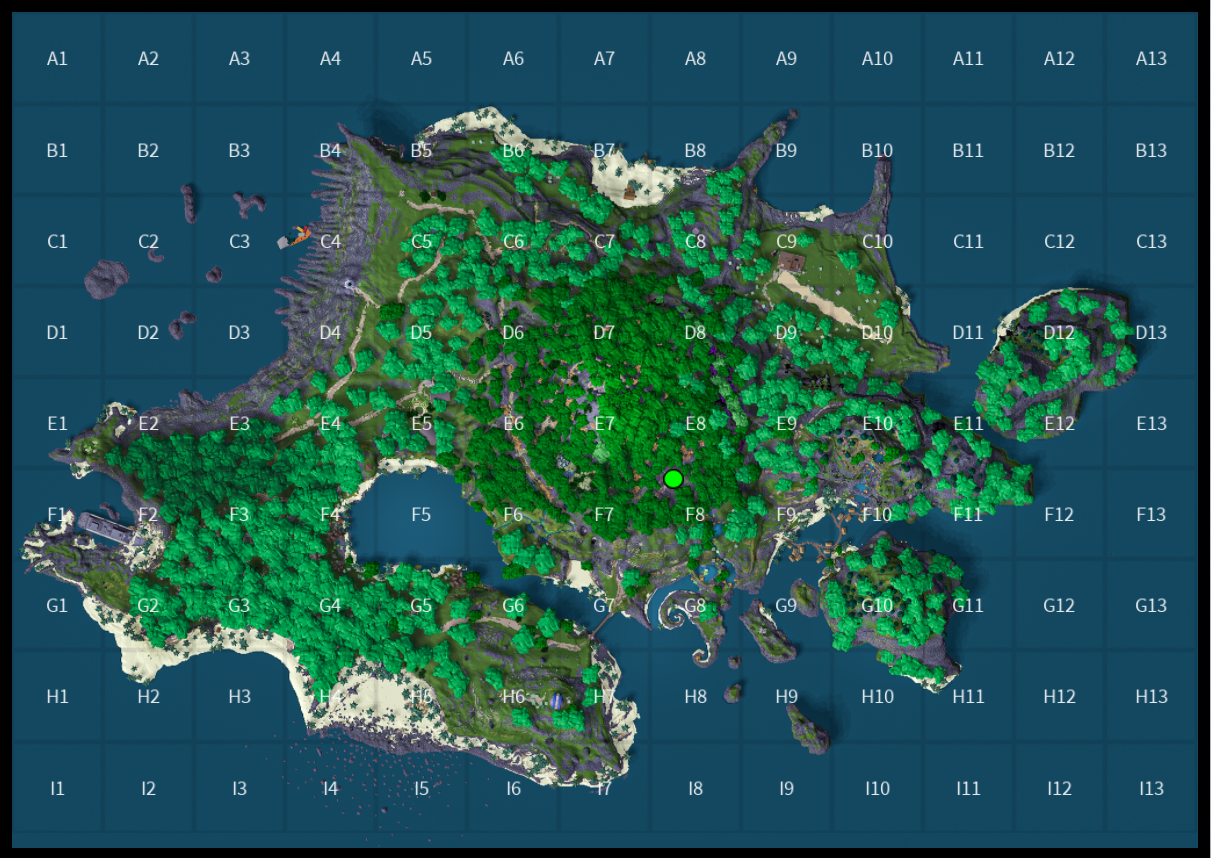Click the H8 ocean grid cell
The height and width of the screenshot is (858, 1211).
pos(695,697)
